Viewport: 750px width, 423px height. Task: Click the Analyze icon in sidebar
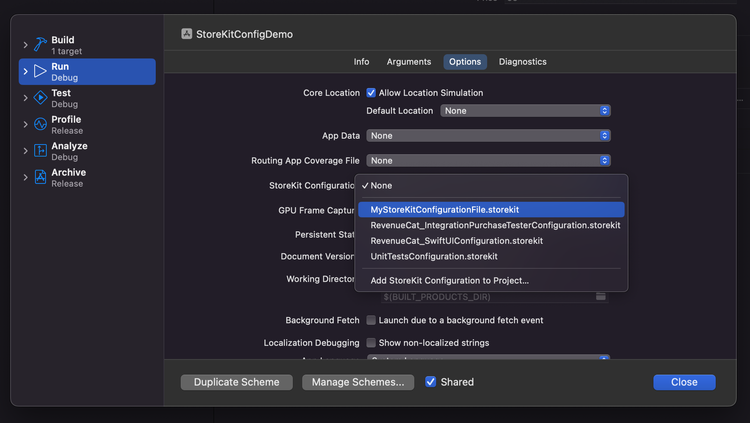[x=40, y=151]
